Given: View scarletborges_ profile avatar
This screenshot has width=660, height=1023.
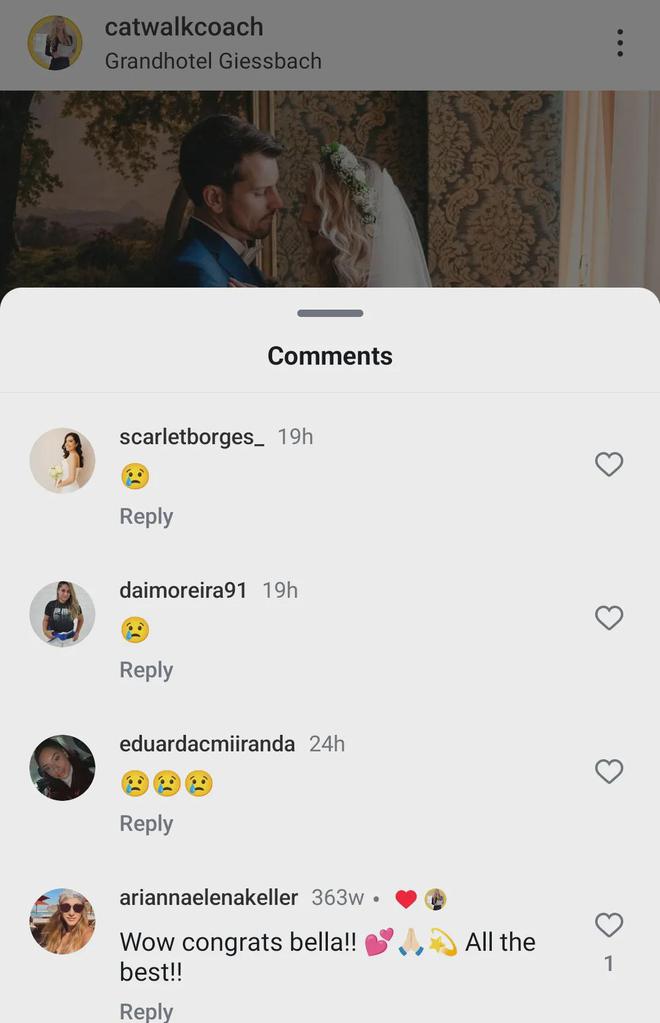Looking at the screenshot, I should [x=62, y=461].
